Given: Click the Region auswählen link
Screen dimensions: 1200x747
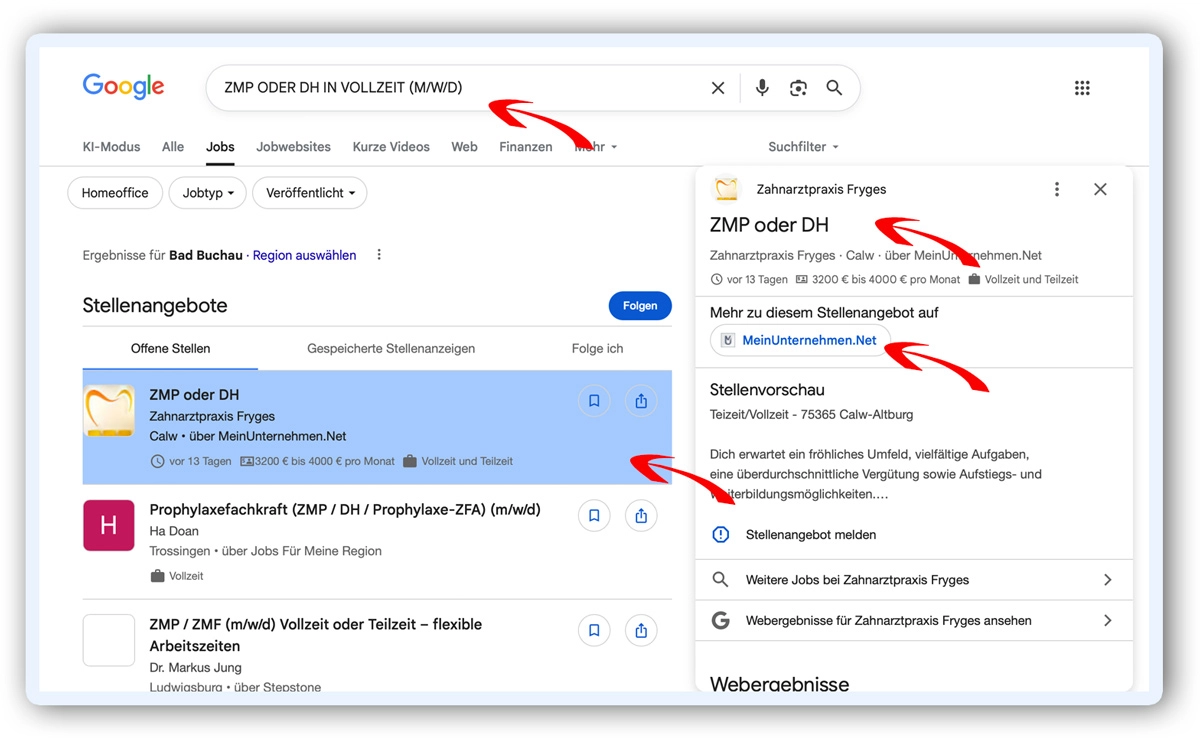Looking at the screenshot, I should click(x=304, y=255).
